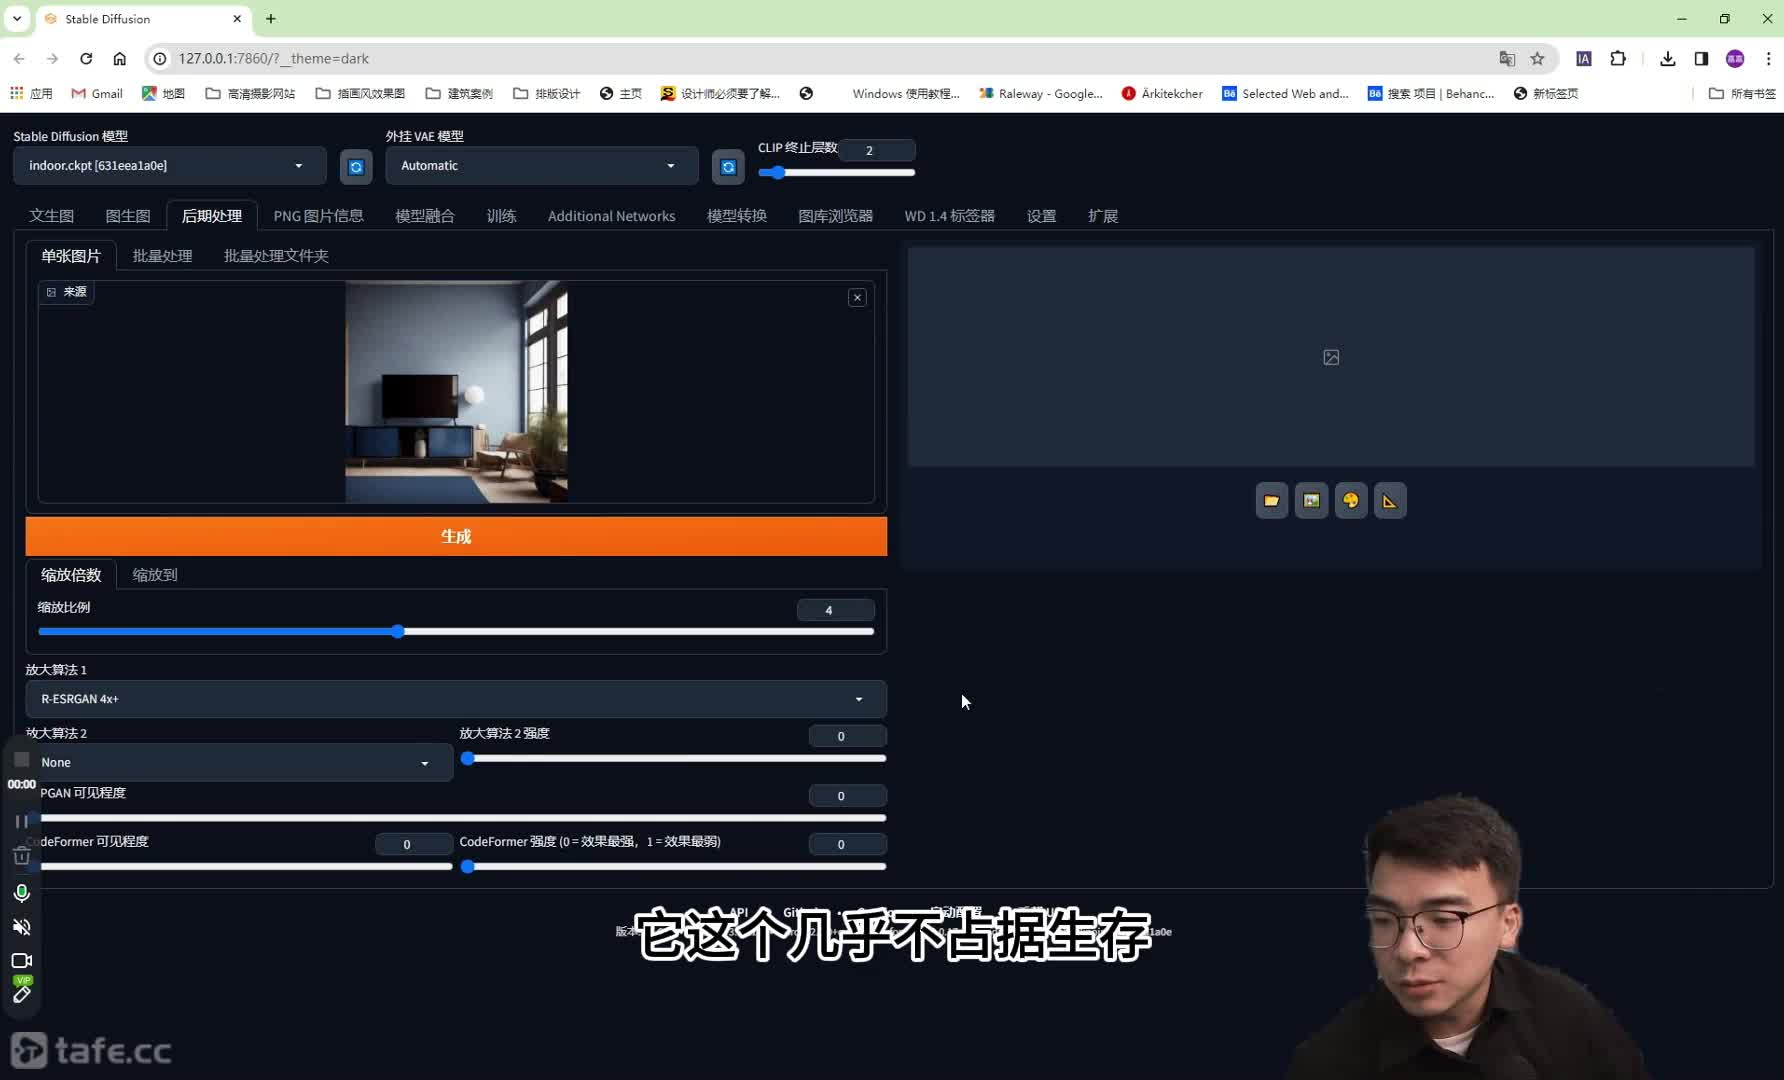
Task: Click the browser address bar URL
Action: pyautogui.click(x=274, y=59)
